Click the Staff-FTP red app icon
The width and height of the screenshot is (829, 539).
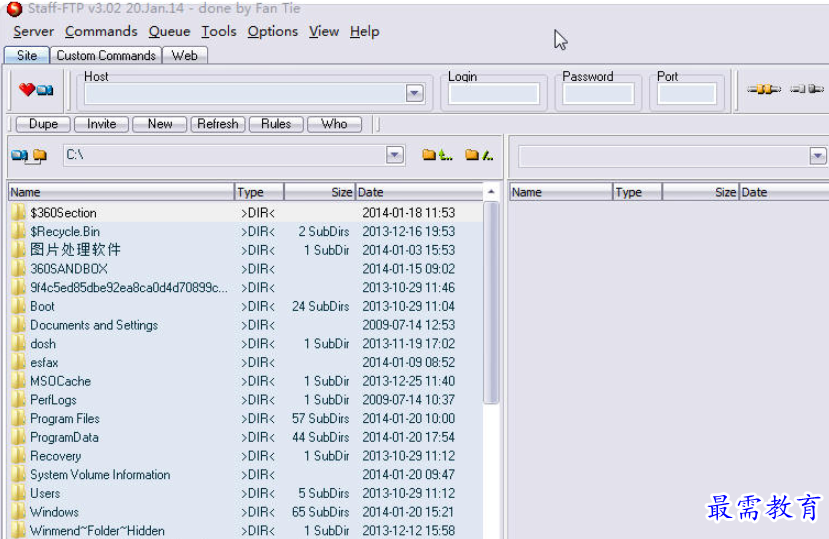(x=14, y=8)
